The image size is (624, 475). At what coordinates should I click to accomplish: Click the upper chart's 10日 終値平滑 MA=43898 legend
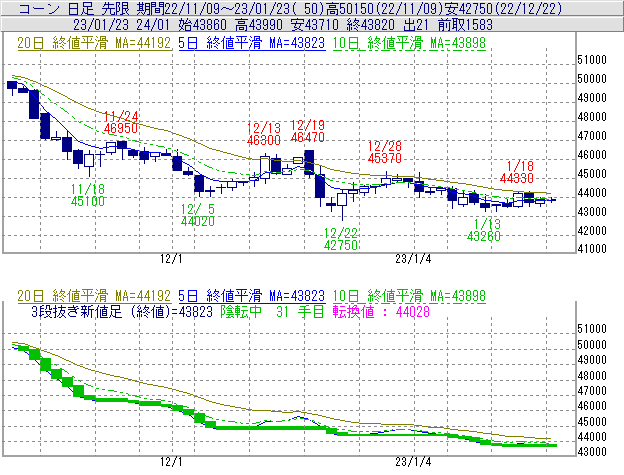409,43
